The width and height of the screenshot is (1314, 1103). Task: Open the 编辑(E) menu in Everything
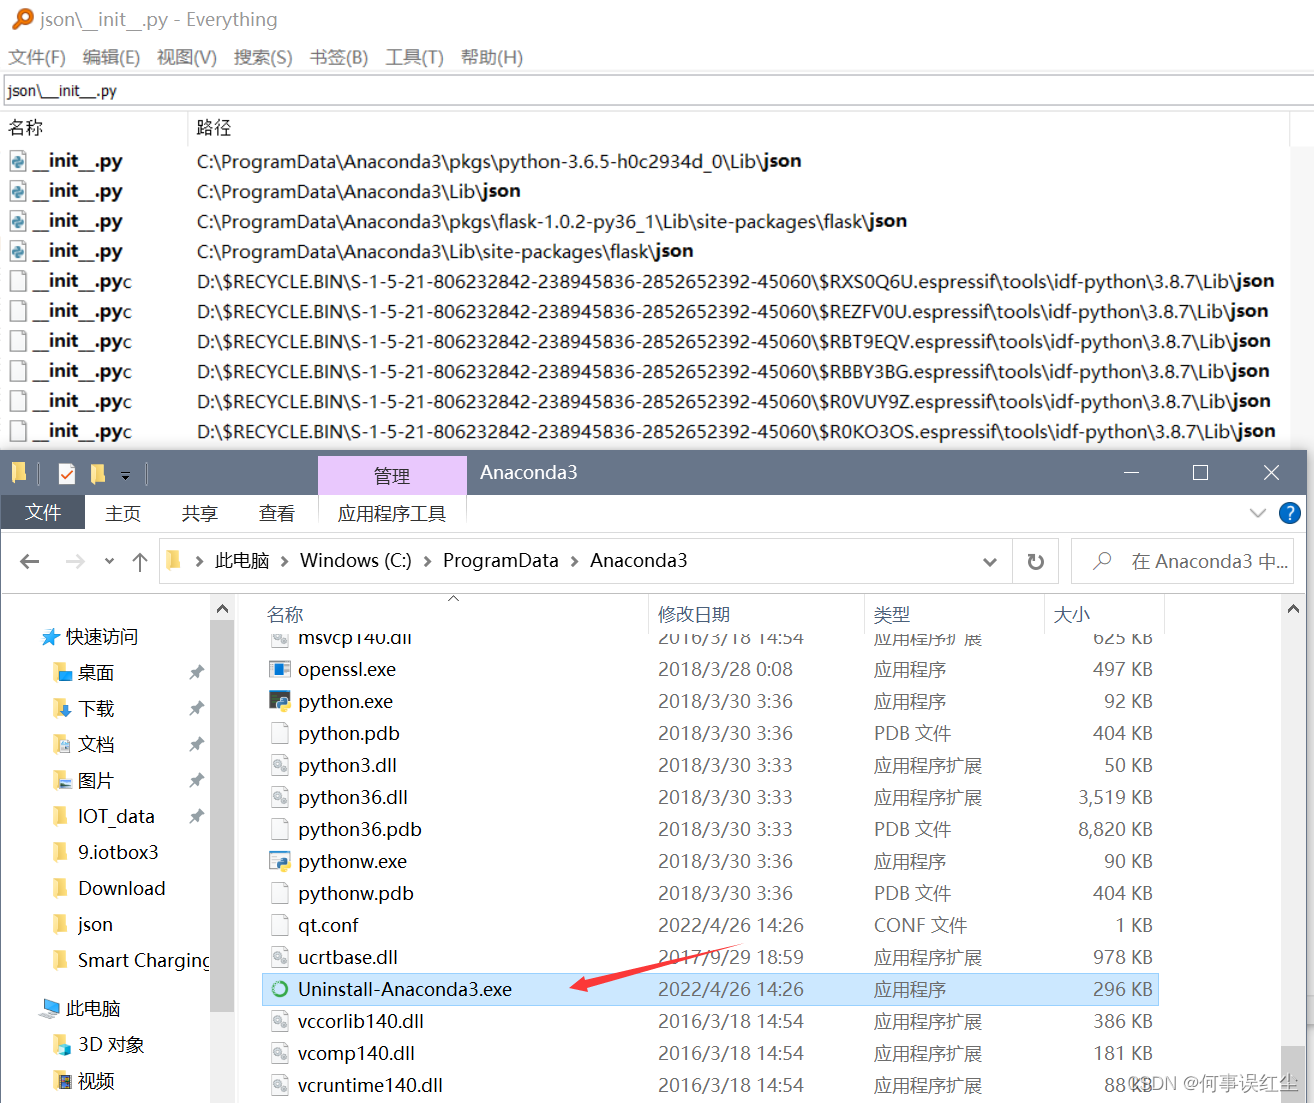(x=111, y=57)
